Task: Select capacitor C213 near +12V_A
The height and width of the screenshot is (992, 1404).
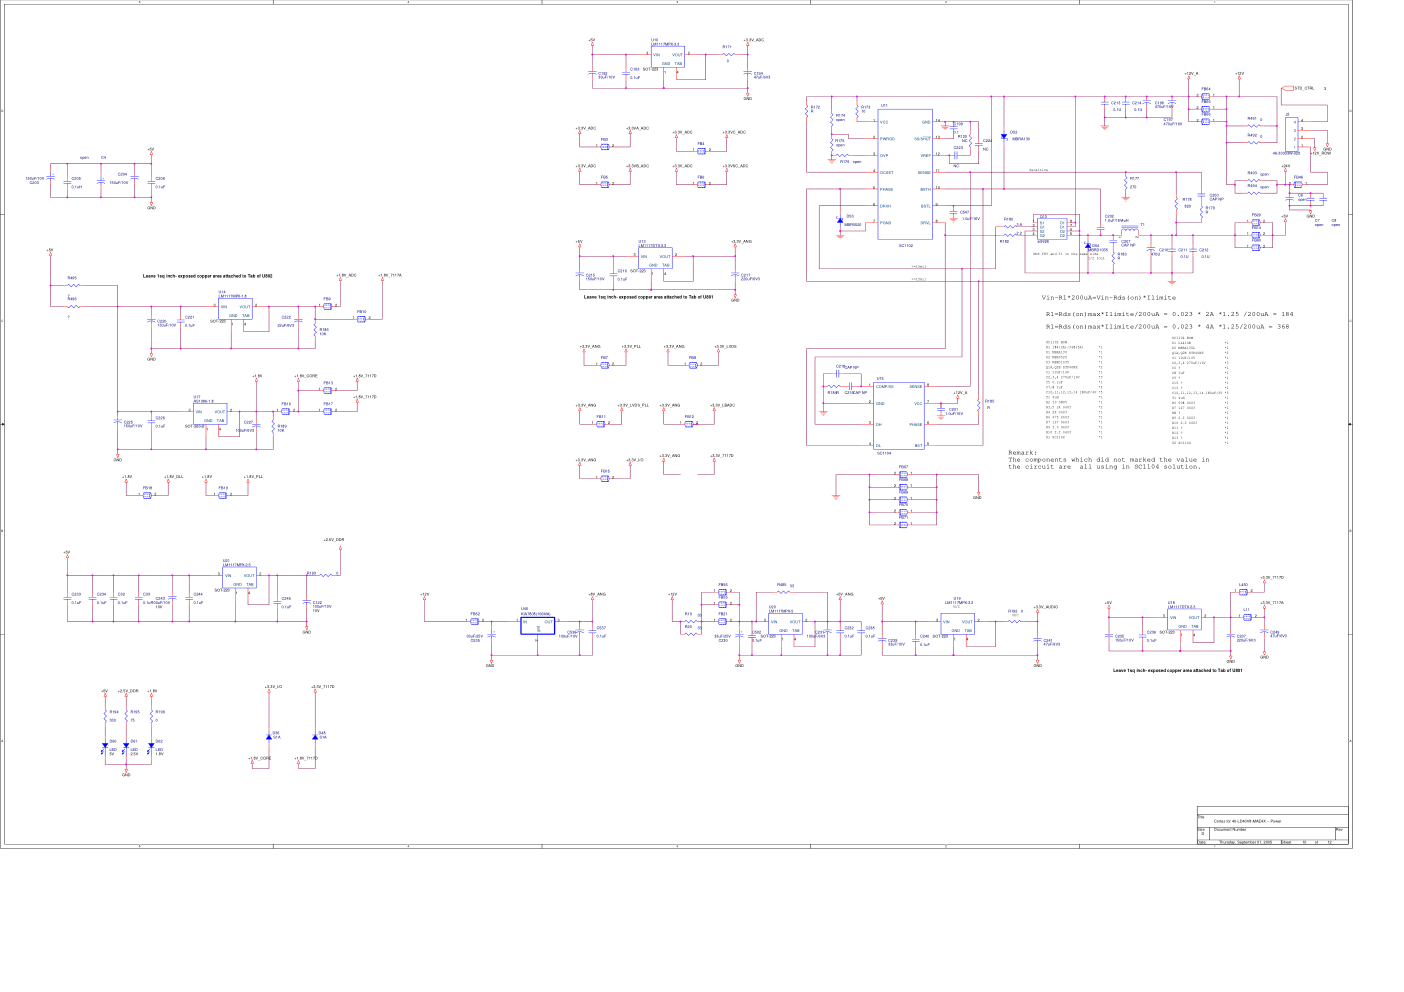Action: point(1104,104)
